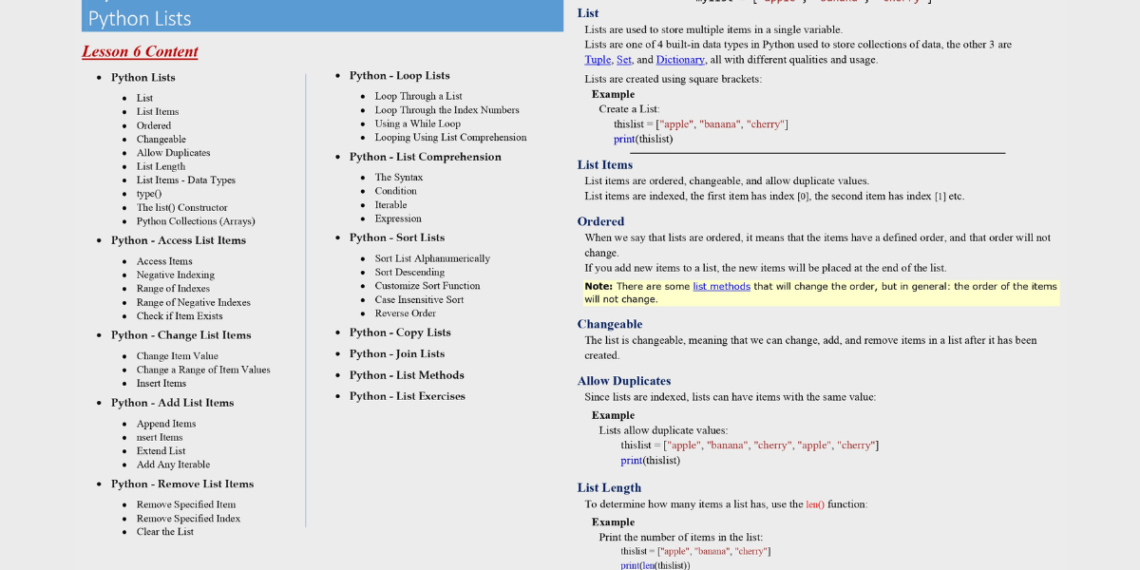Click the 'Python Lists' page title banner
This screenshot has width=1140, height=570.
coord(322,16)
